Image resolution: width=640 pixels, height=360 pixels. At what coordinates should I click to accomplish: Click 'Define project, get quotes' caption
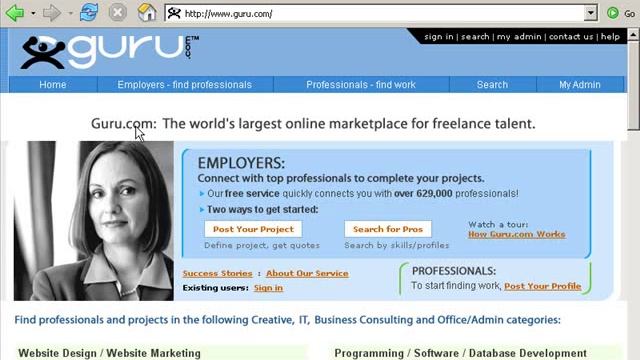tap(262, 245)
